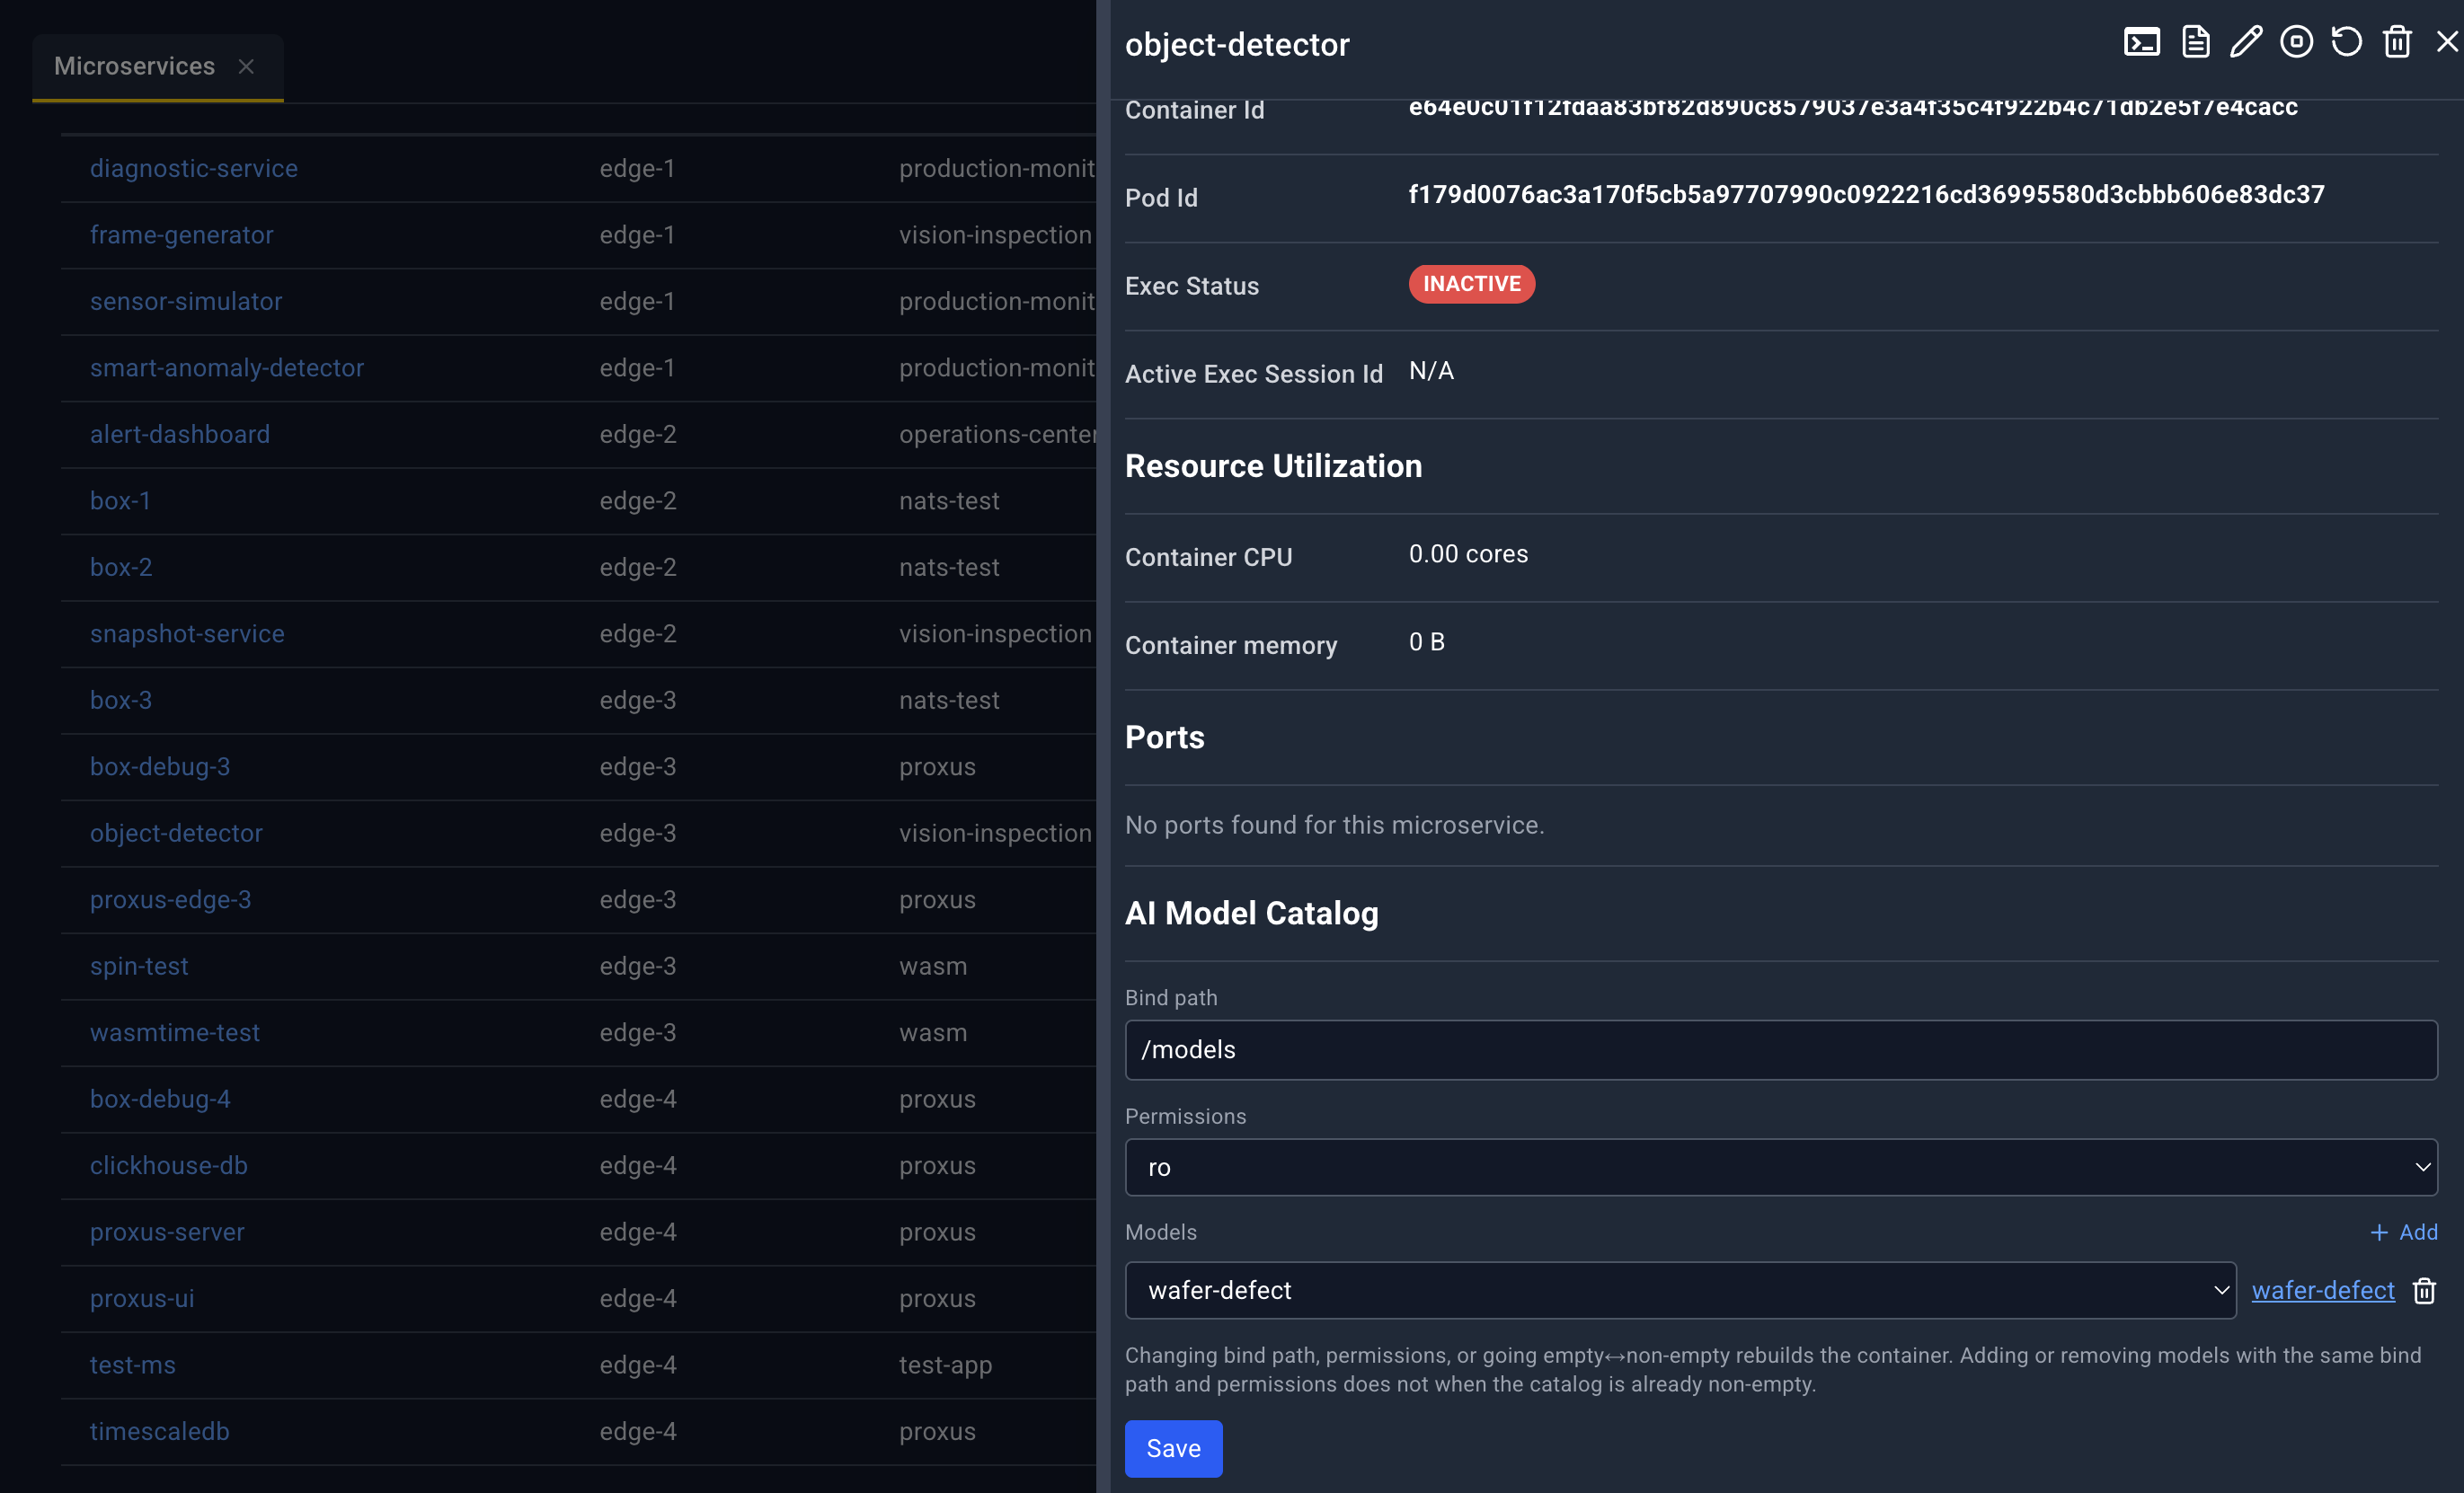The image size is (2464, 1493).
Task: Open test-ms microservice
Action: pos(133,1365)
